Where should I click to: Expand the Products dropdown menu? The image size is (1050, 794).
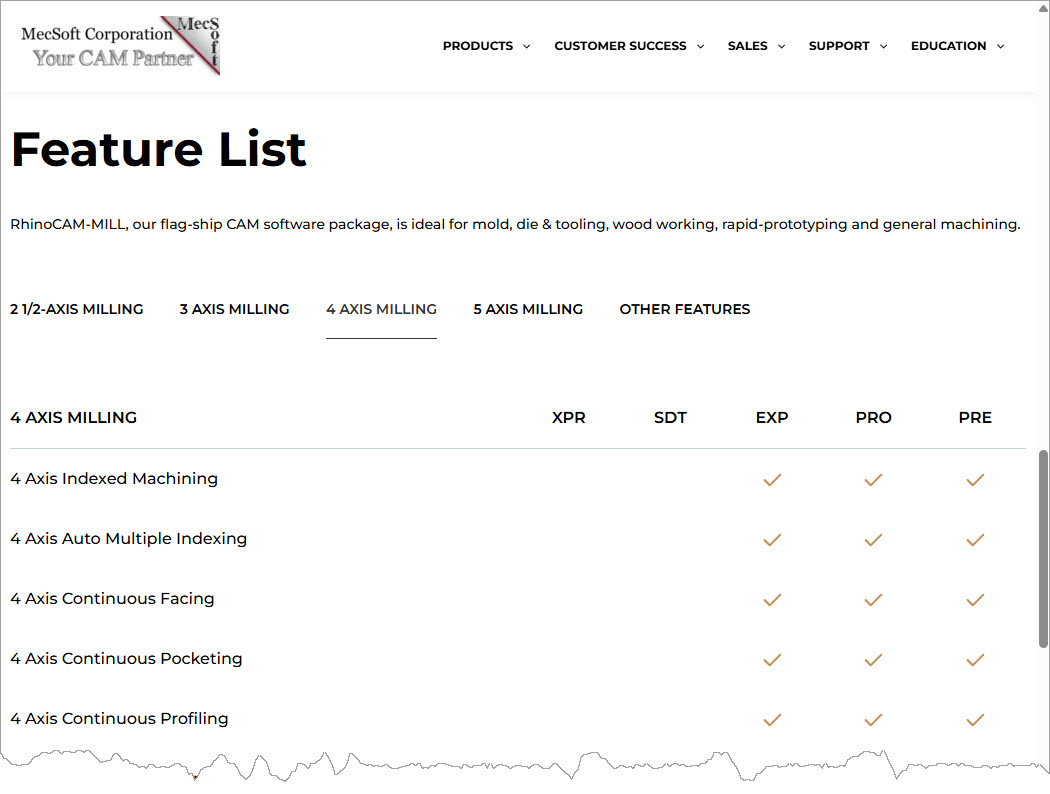[x=486, y=46]
